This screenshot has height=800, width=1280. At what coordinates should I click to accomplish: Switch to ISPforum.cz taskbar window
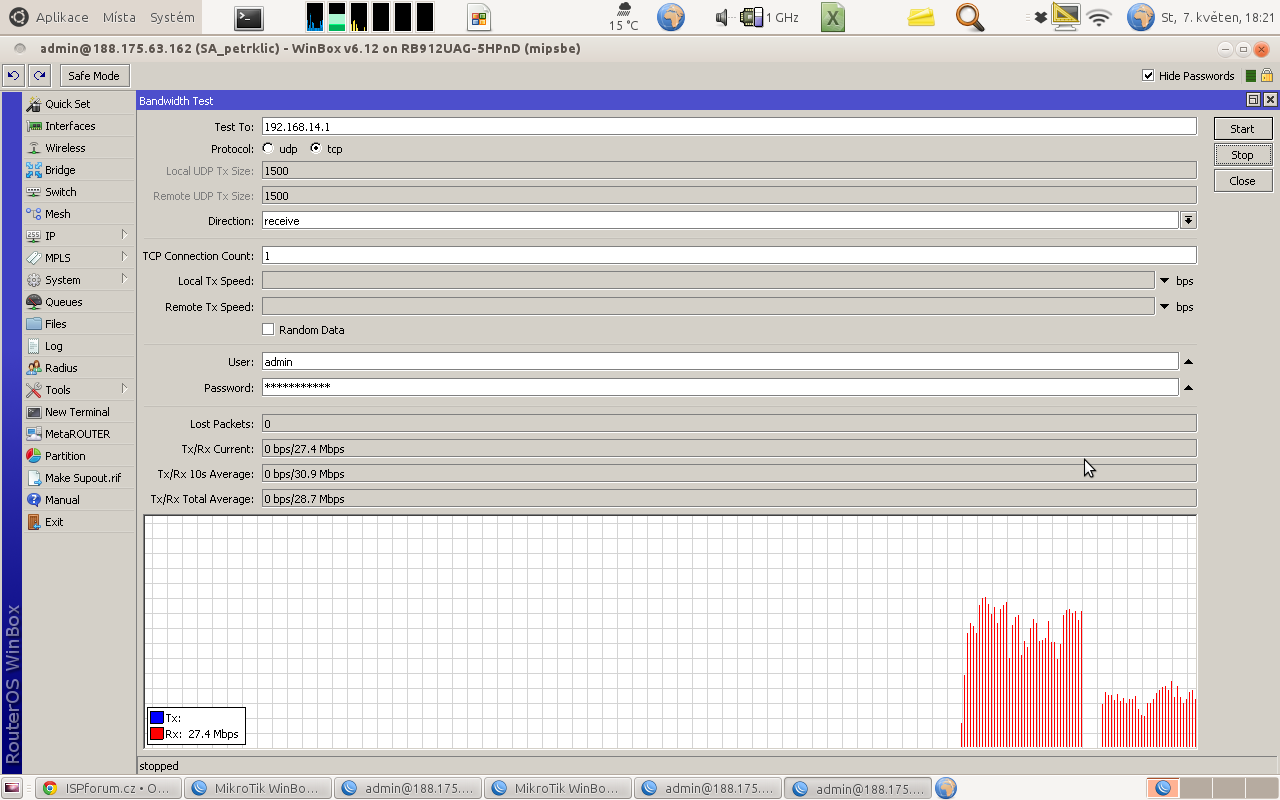[108, 788]
